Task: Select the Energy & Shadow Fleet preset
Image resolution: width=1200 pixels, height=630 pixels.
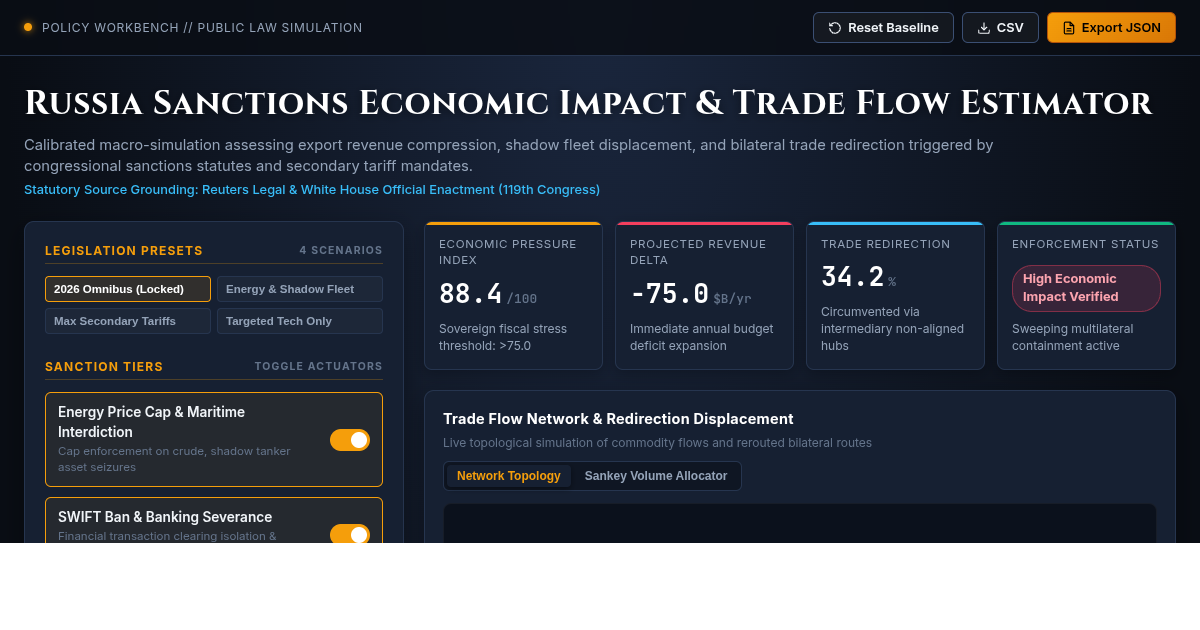Action: pyautogui.click(x=300, y=289)
